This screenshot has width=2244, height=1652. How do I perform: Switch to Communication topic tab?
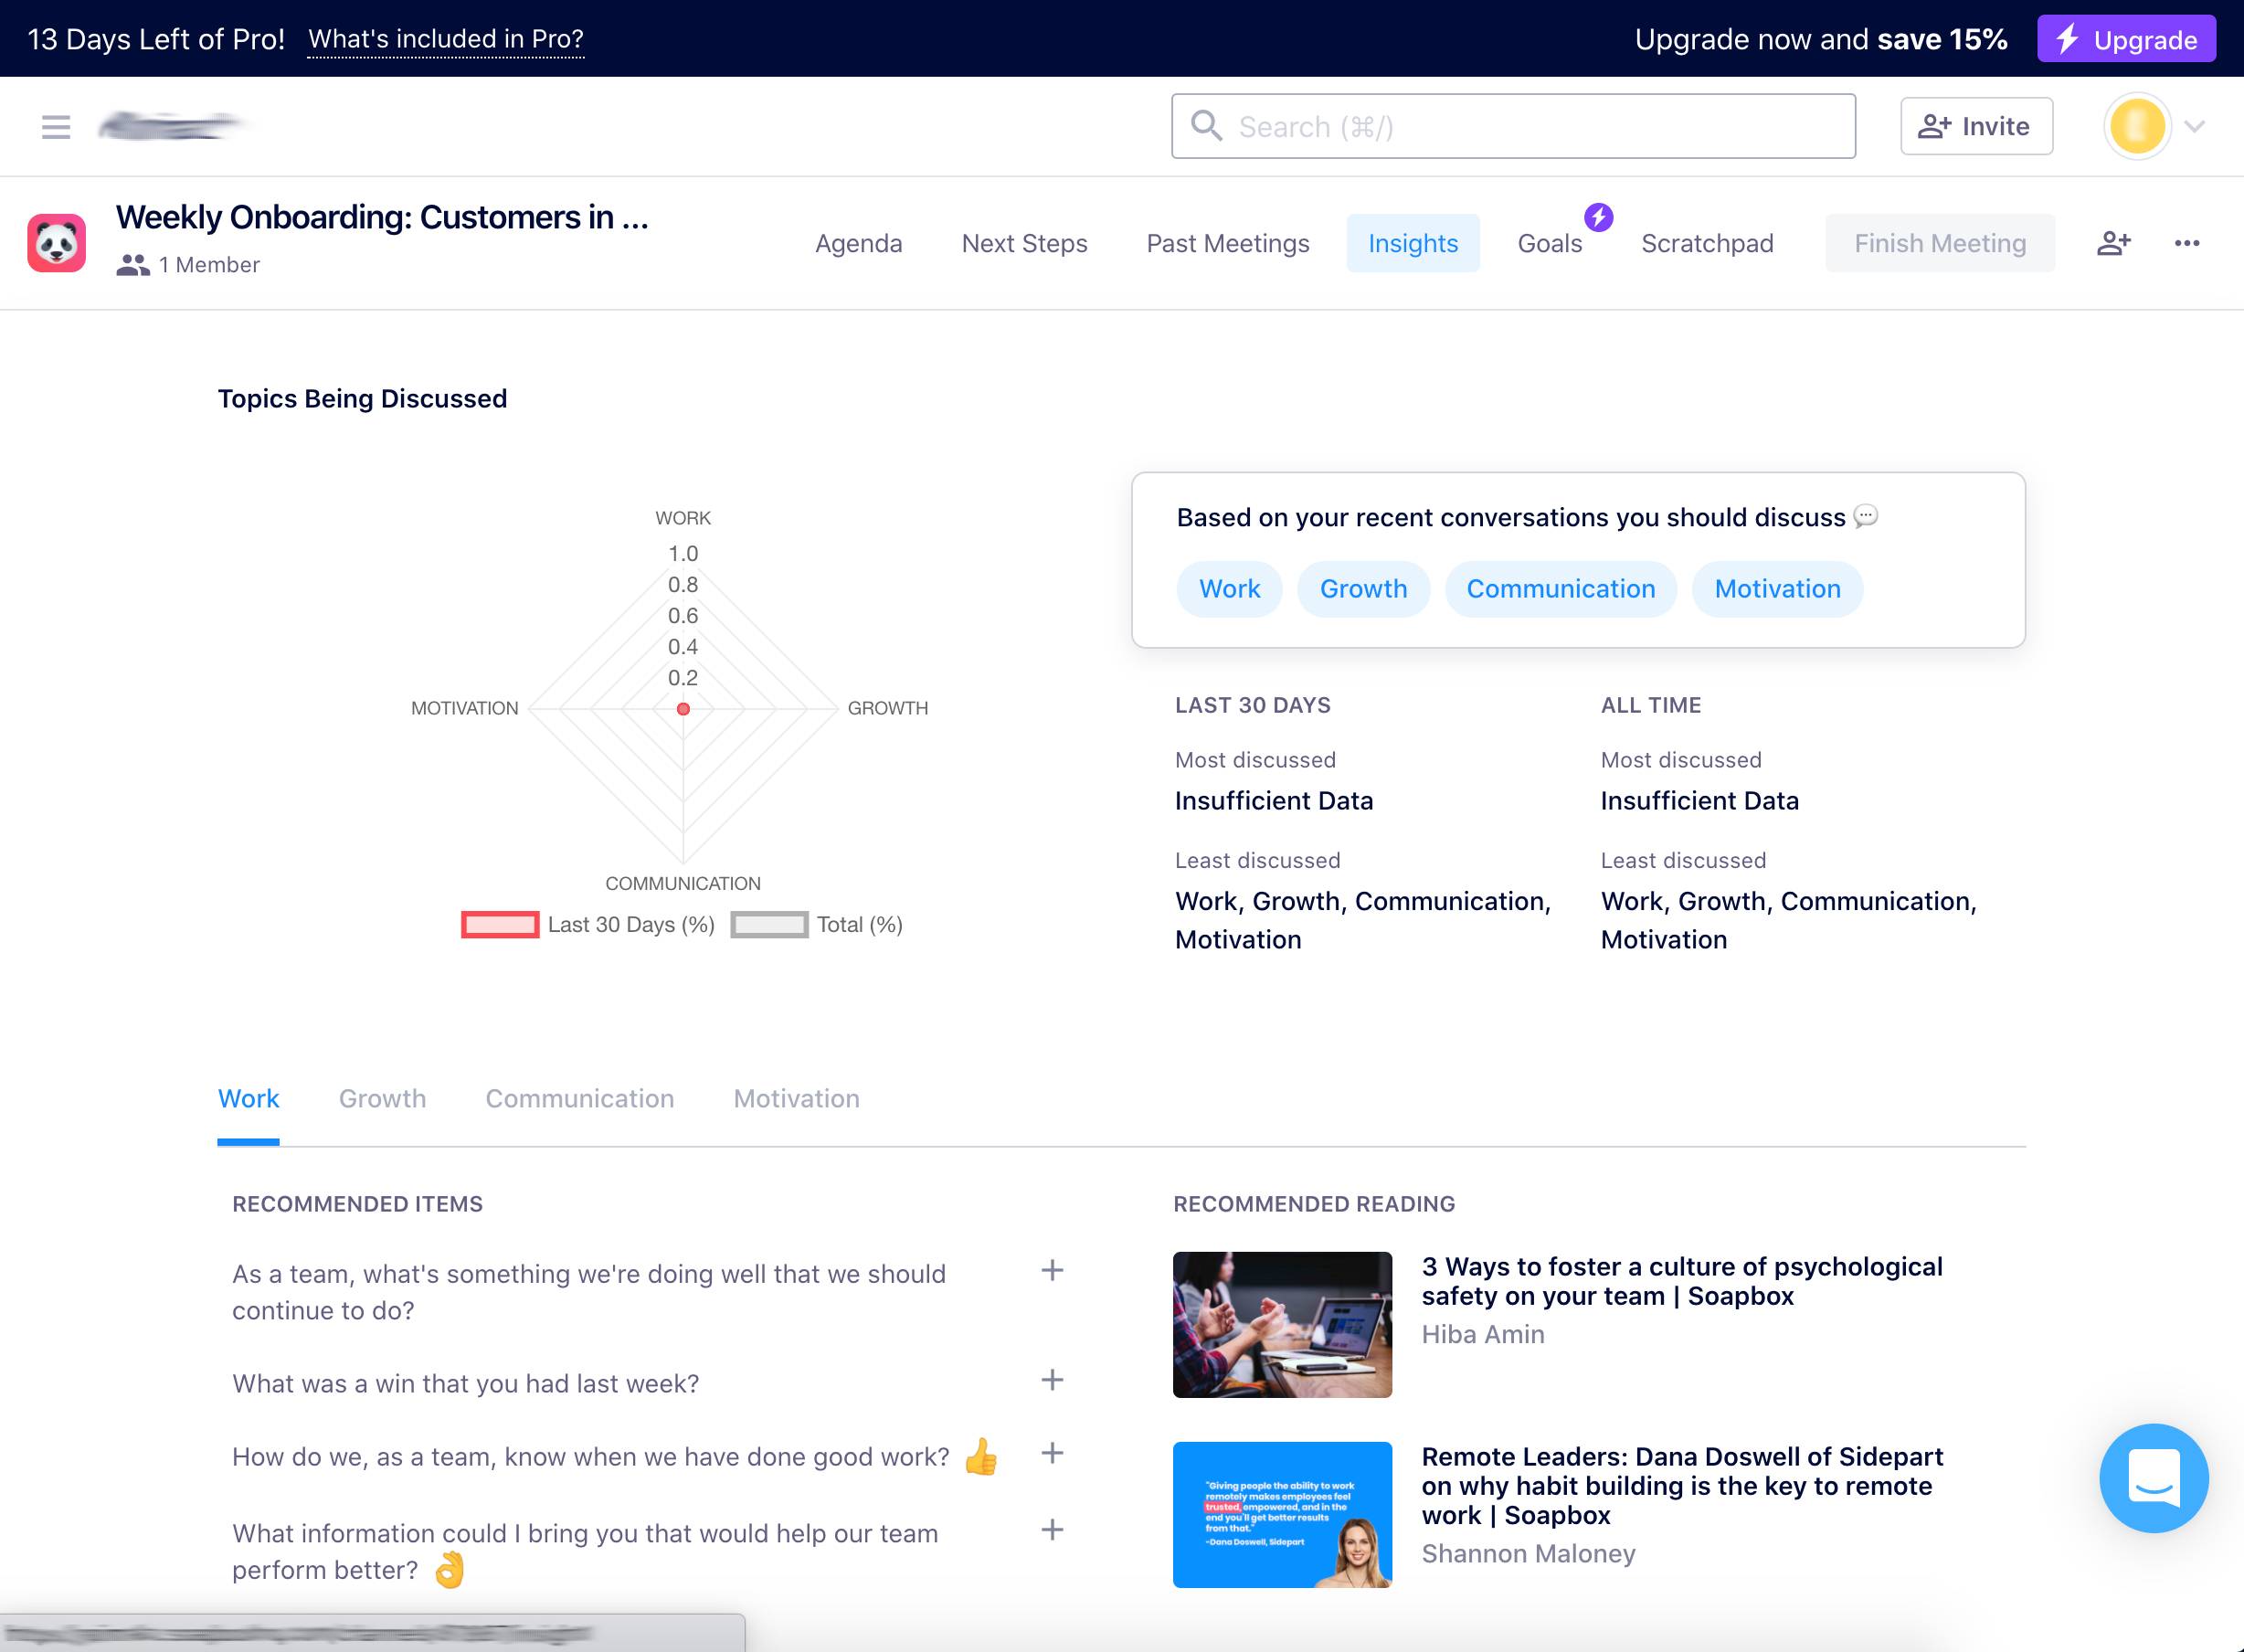[x=579, y=1098]
